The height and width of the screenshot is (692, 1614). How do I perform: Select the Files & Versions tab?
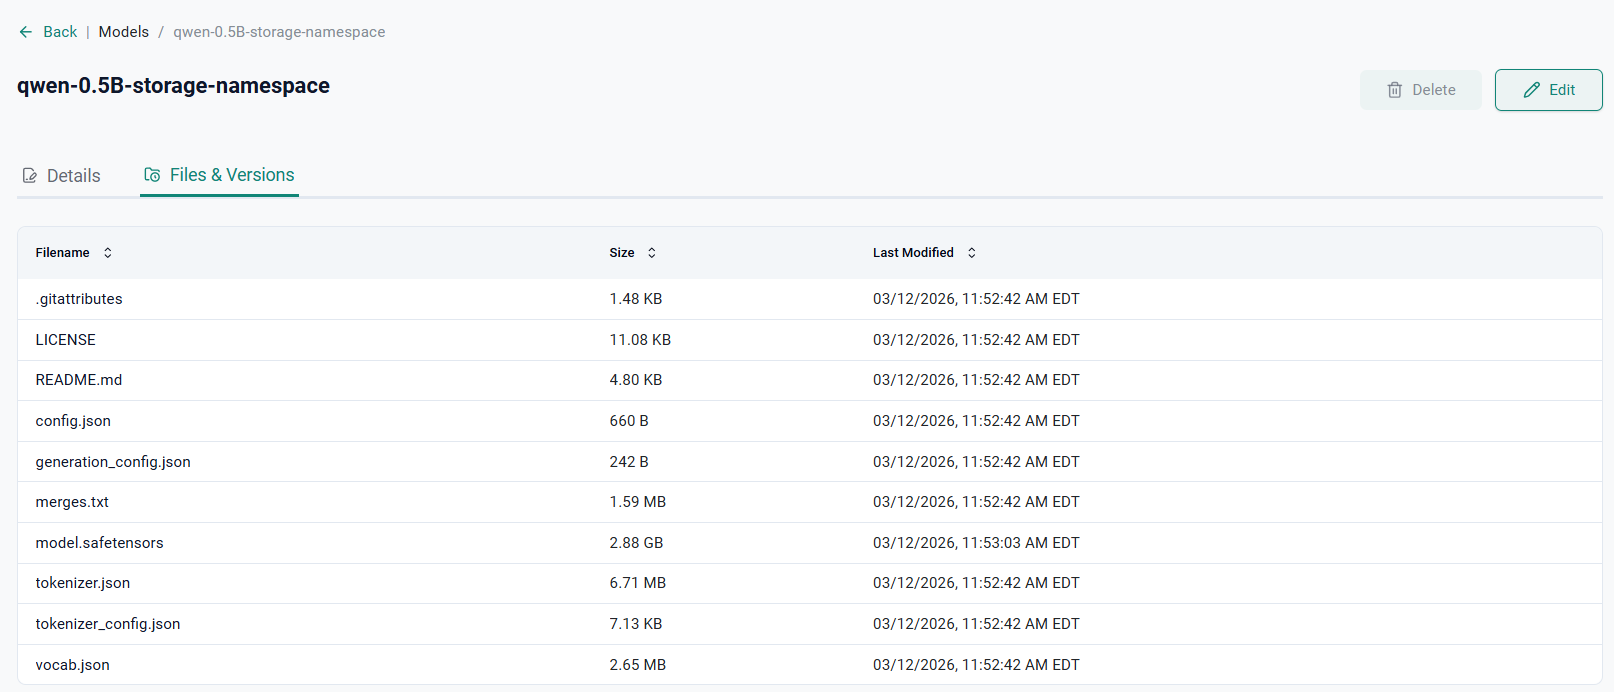(231, 175)
